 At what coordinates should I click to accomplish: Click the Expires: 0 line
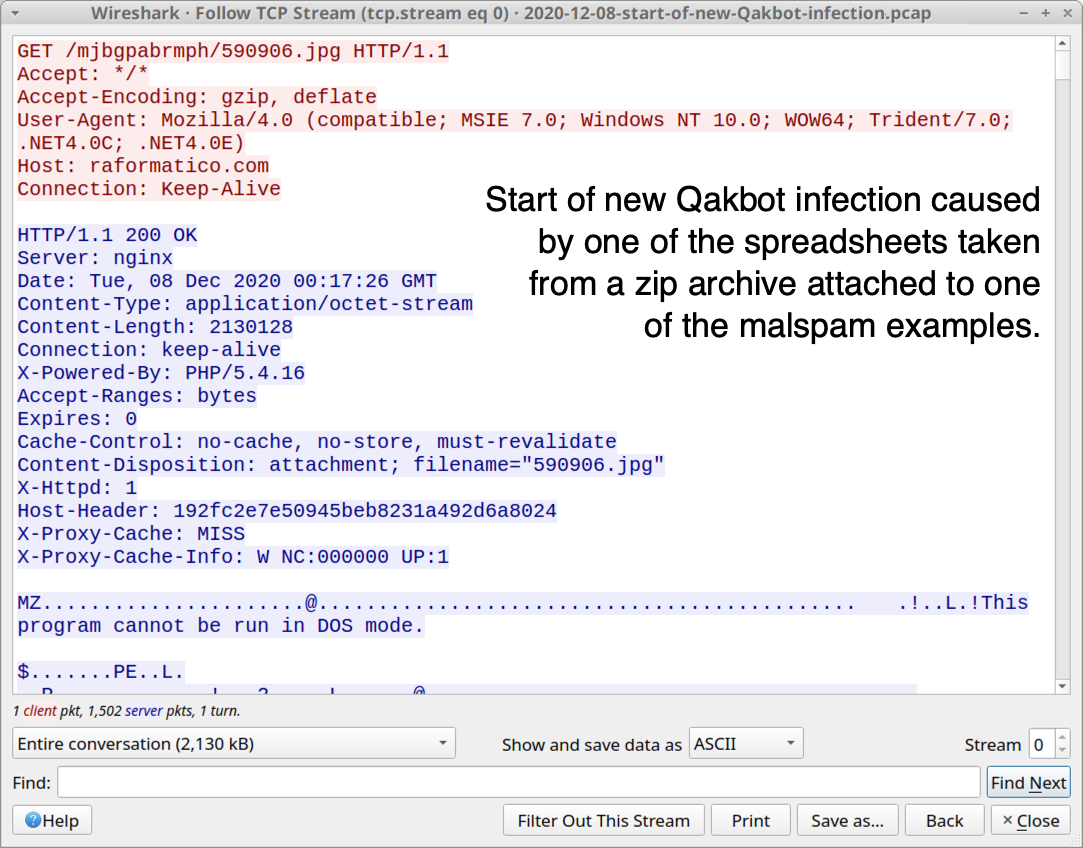pyautogui.click(x=77, y=418)
